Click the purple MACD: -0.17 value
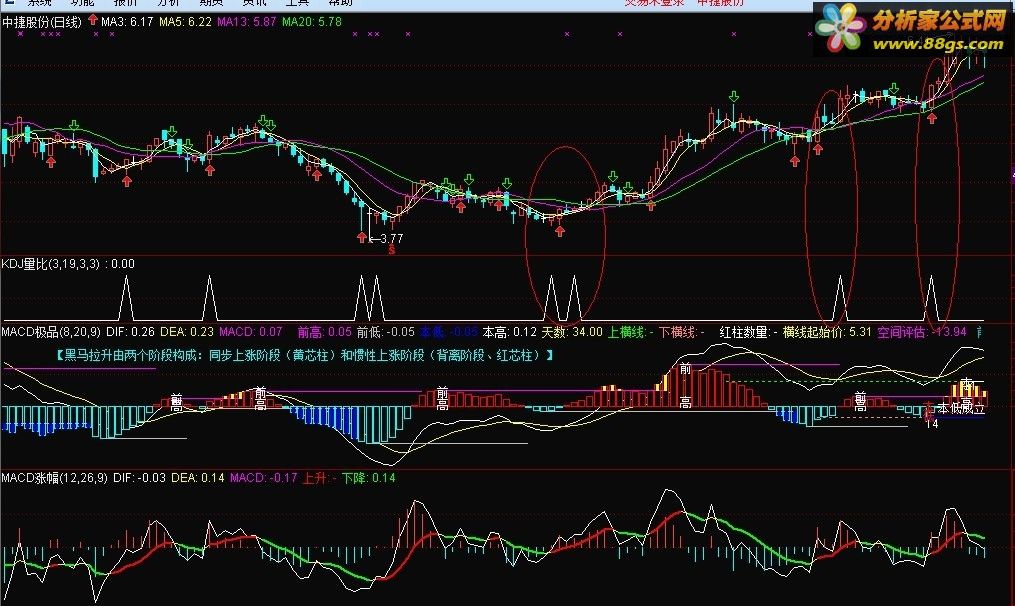The image size is (1015, 606). [x=263, y=478]
